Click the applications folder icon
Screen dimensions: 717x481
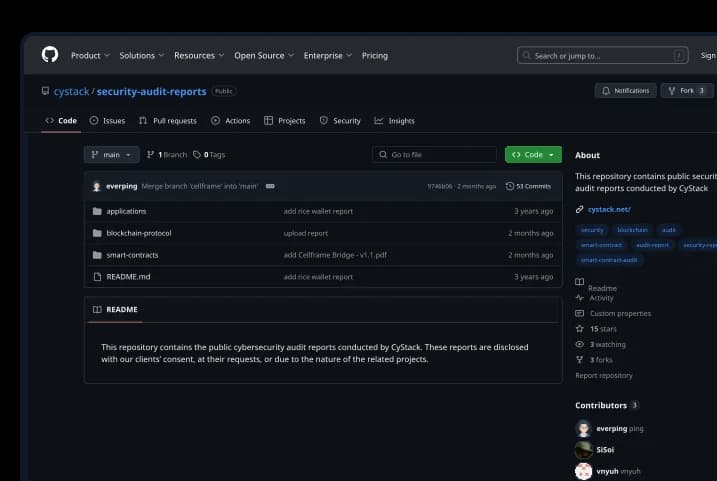[x=97, y=211]
